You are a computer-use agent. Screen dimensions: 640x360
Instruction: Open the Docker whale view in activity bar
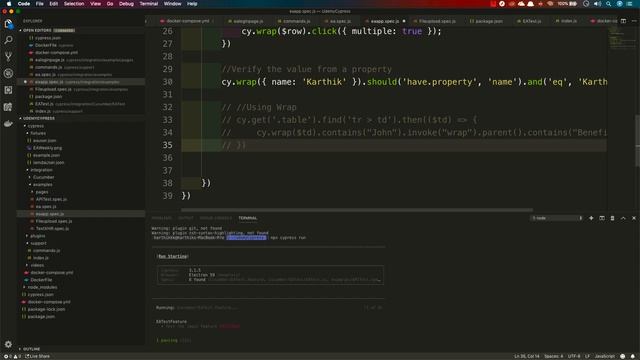[x=8, y=124]
